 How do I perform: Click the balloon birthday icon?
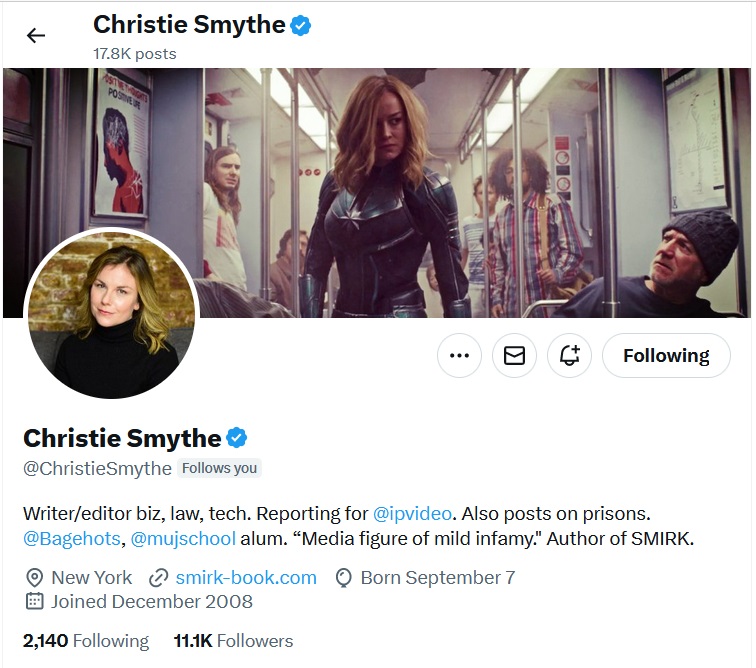click(344, 578)
